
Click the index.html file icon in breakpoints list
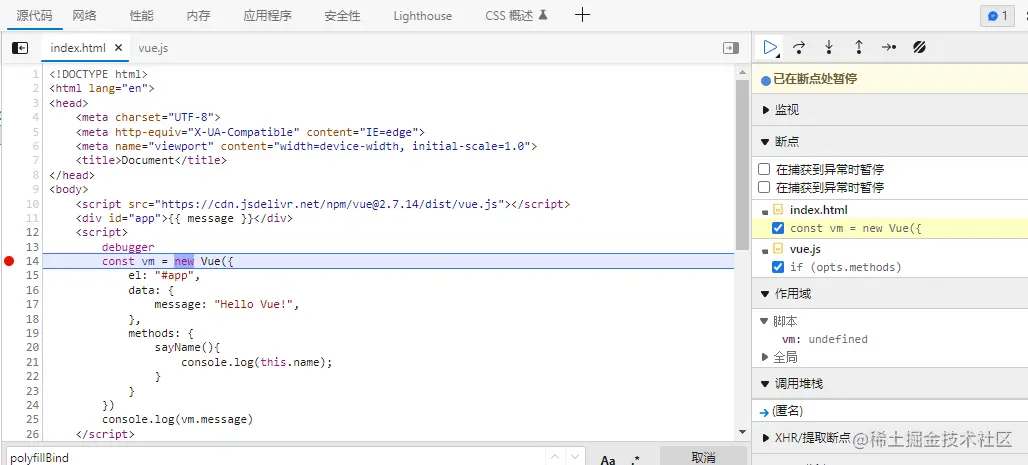(778, 210)
